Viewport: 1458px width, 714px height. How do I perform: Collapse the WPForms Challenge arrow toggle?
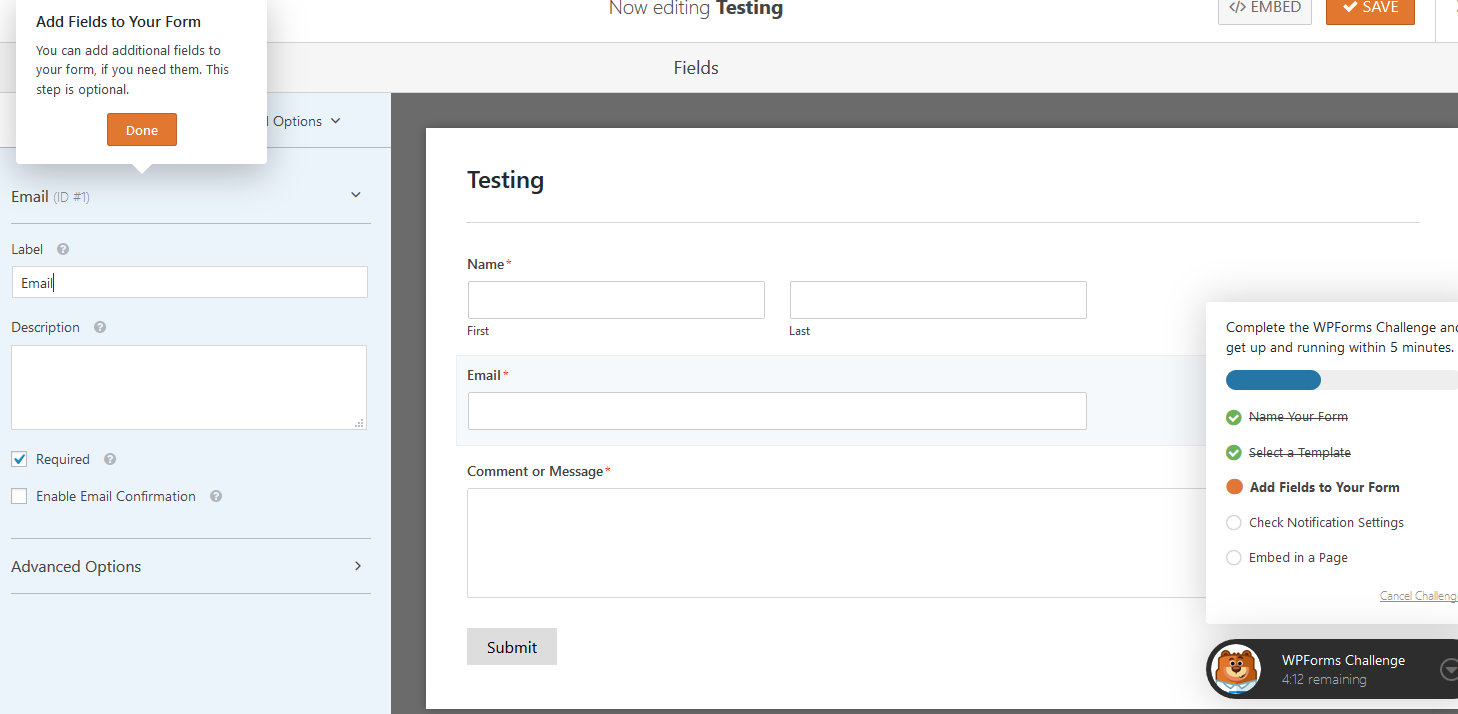pos(1448,669)
